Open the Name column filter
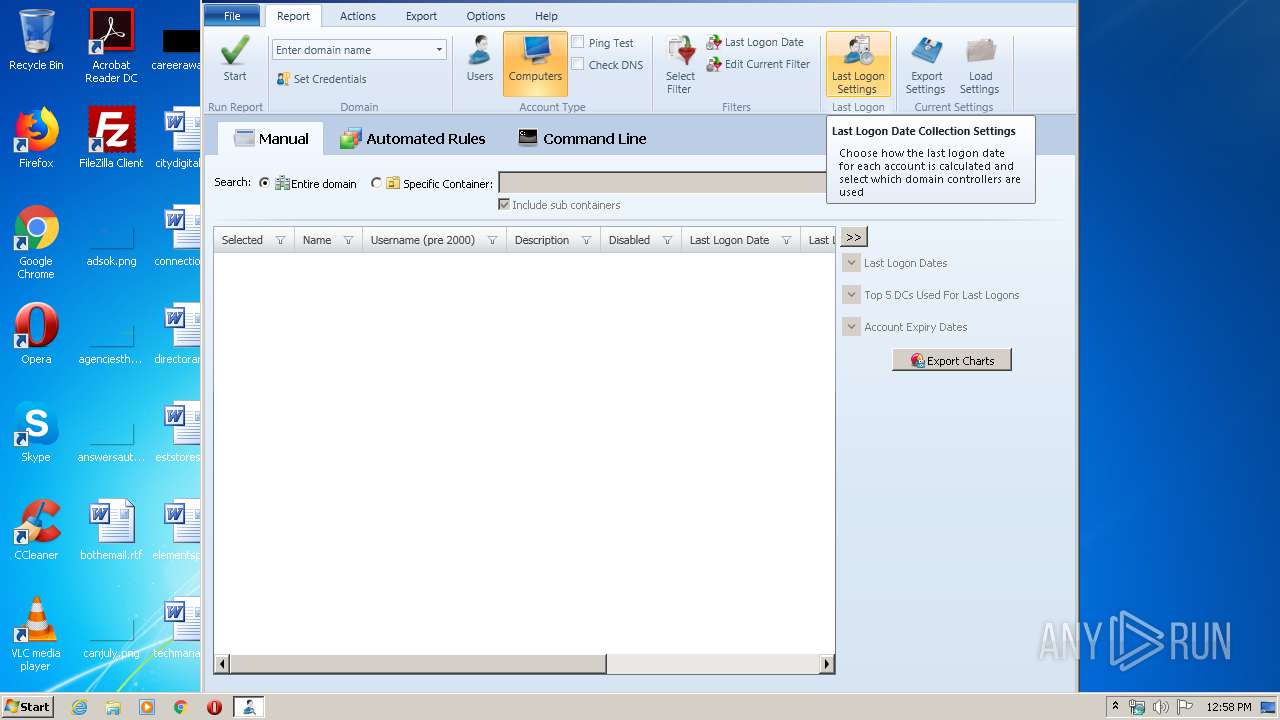 (x=348, y=240)
